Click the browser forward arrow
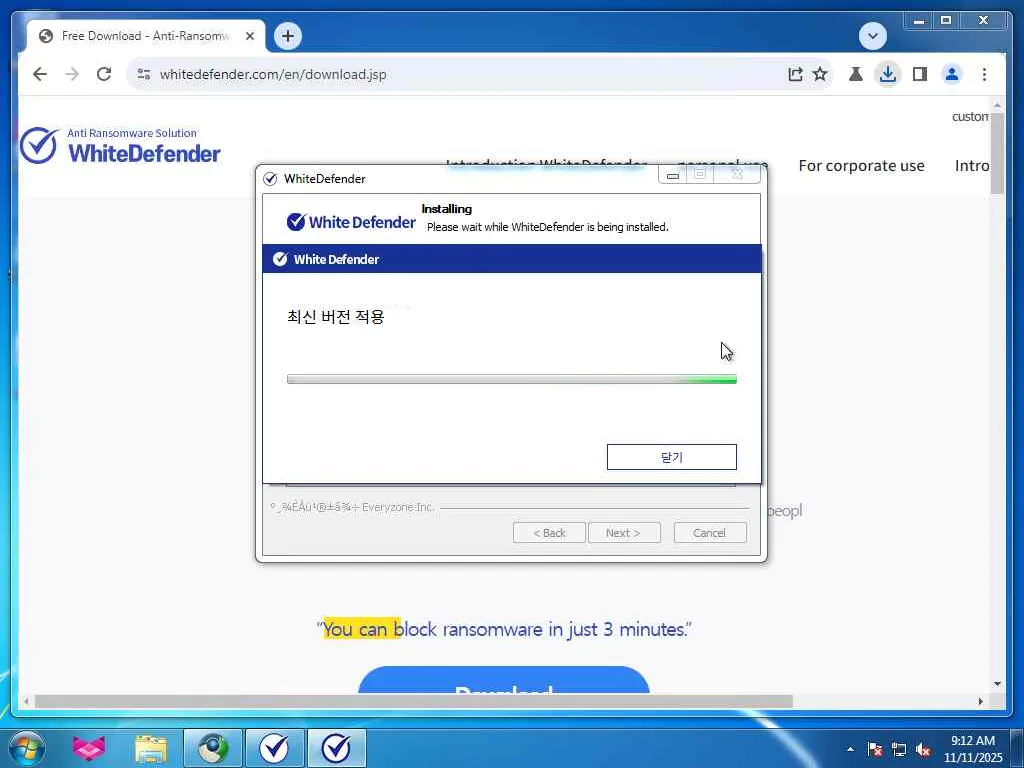Image resolution: width=1024 pixels, height=768 pixels. click(x=72, y=74)
